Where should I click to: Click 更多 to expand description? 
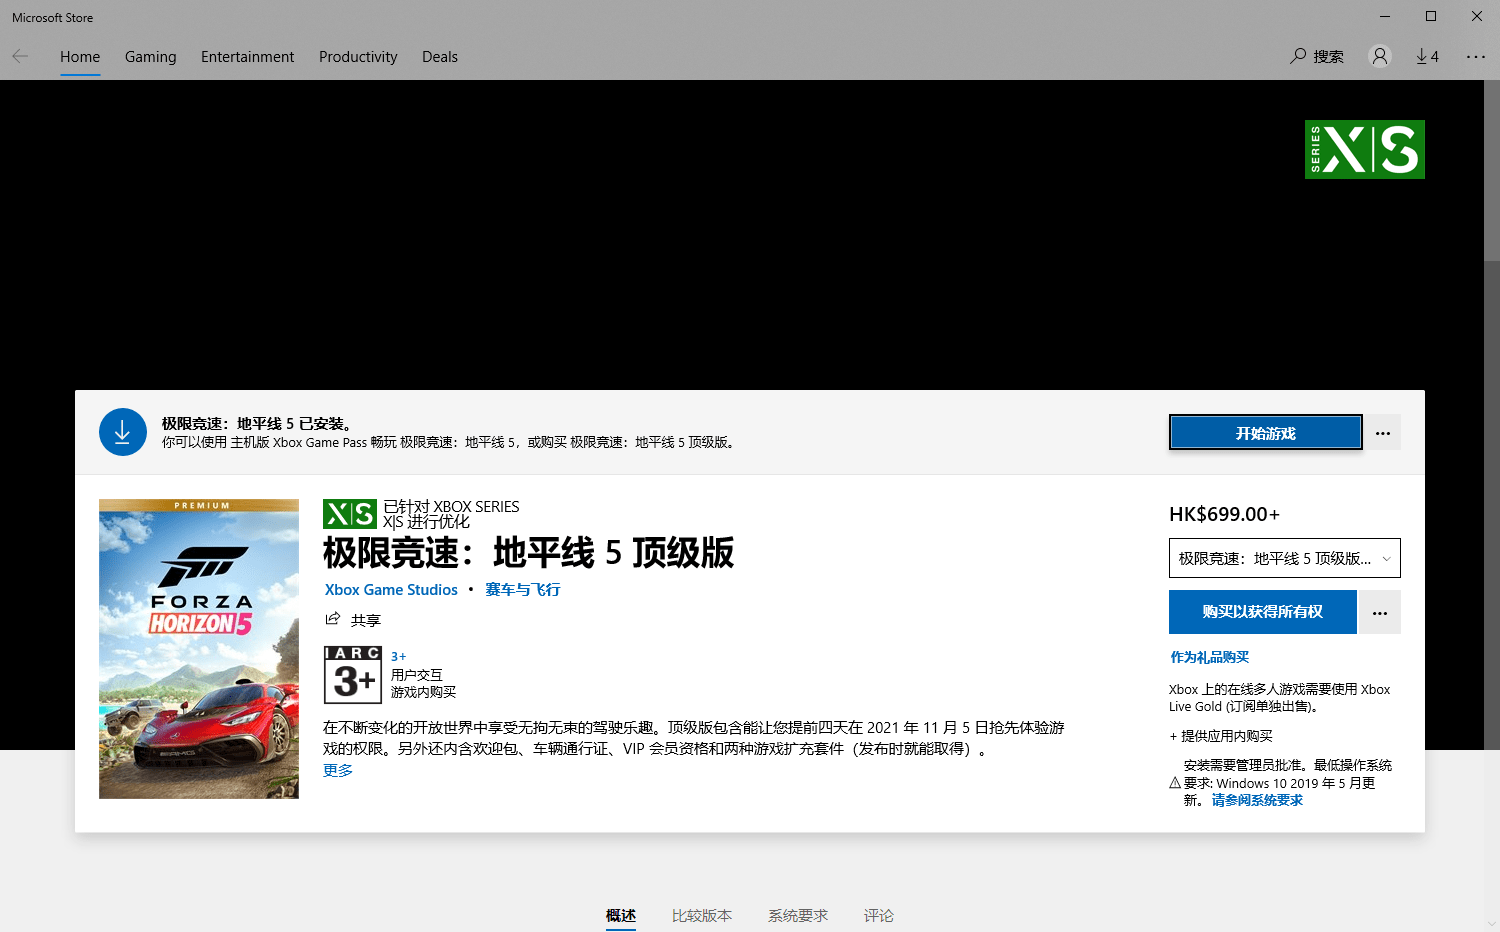point(338,770)
